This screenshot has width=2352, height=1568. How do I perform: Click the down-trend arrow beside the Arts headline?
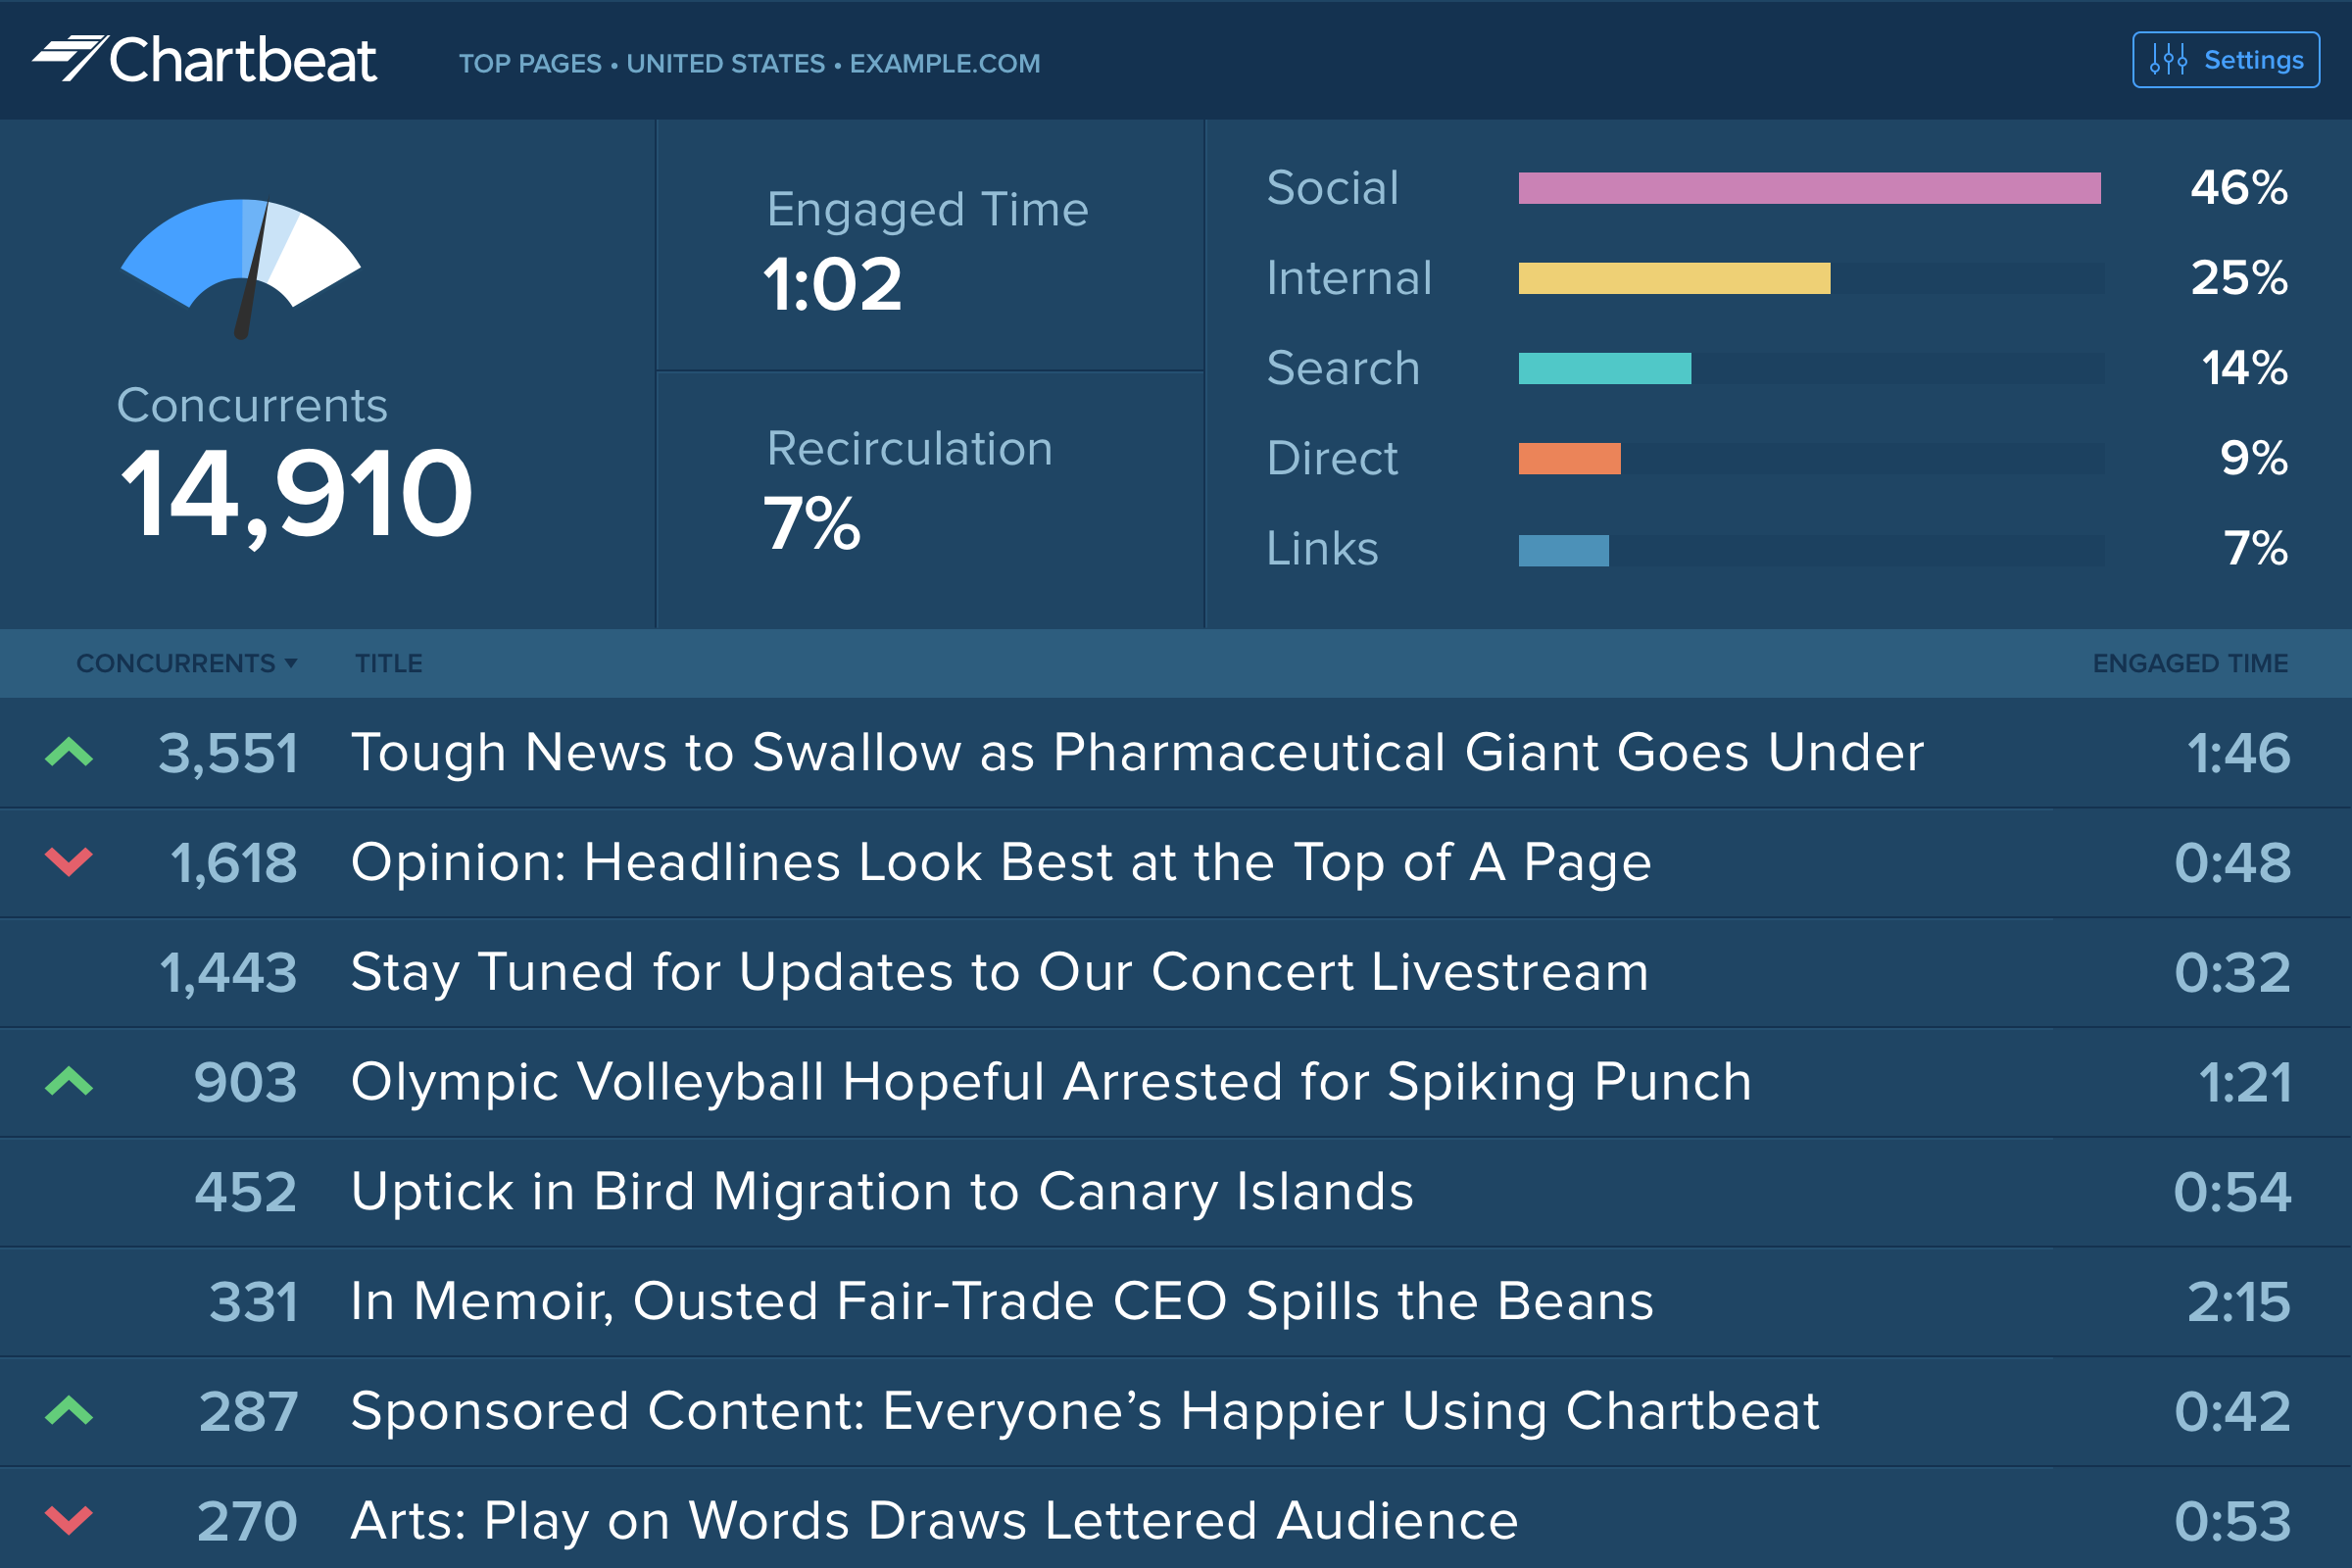68,1522
